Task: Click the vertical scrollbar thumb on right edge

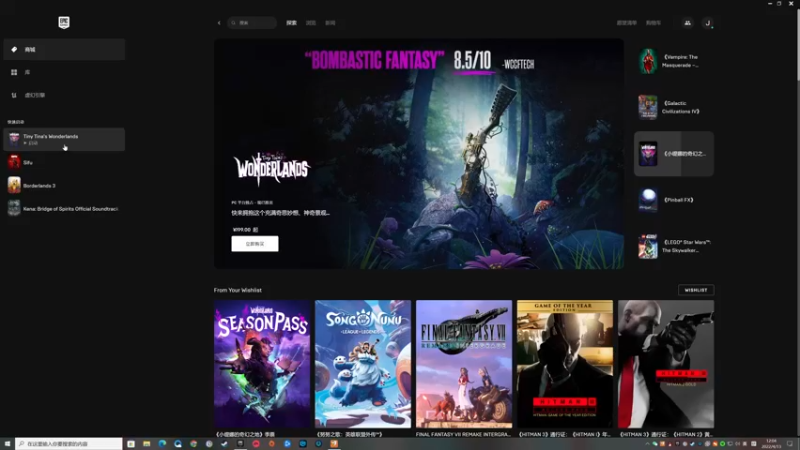Action: (x=797, y=45)
